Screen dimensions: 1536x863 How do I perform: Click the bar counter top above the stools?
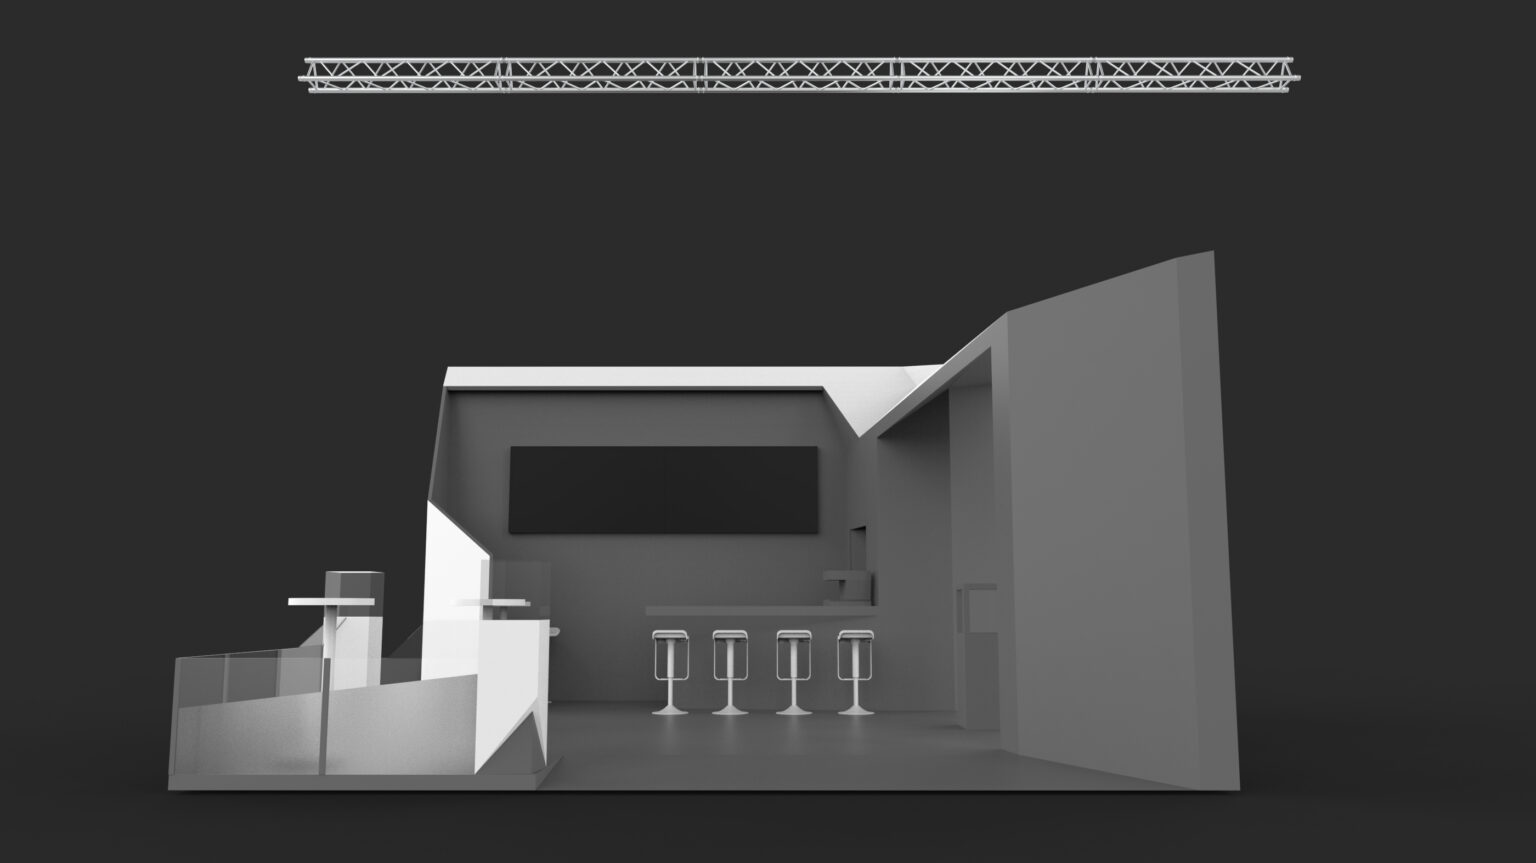(x=740, y=609)
